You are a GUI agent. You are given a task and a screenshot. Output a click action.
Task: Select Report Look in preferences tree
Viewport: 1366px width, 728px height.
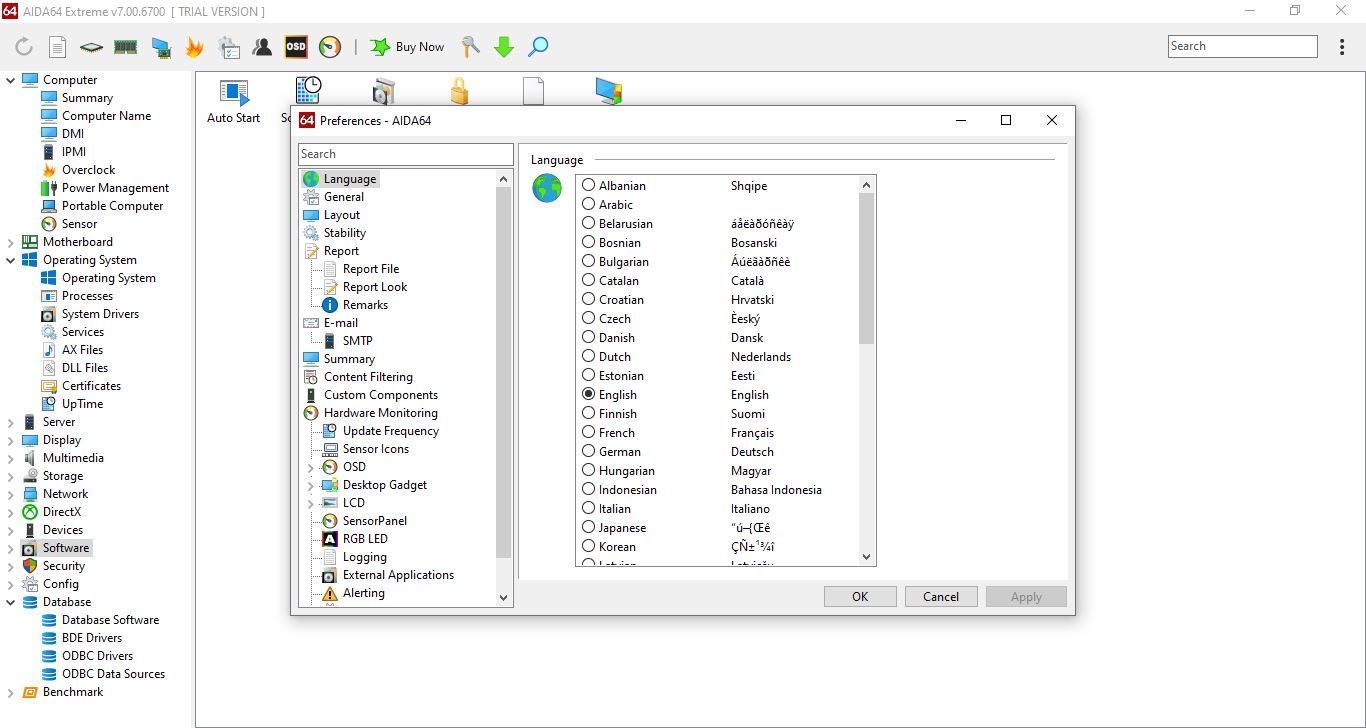(375, 287)
